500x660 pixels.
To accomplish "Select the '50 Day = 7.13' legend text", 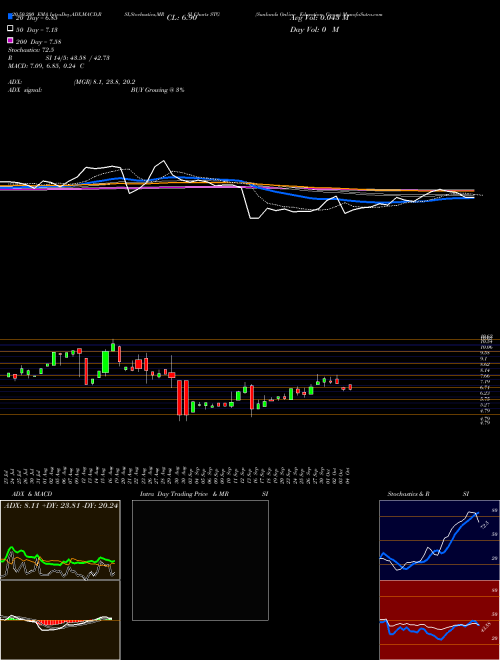I will click(x=37, y=30).
